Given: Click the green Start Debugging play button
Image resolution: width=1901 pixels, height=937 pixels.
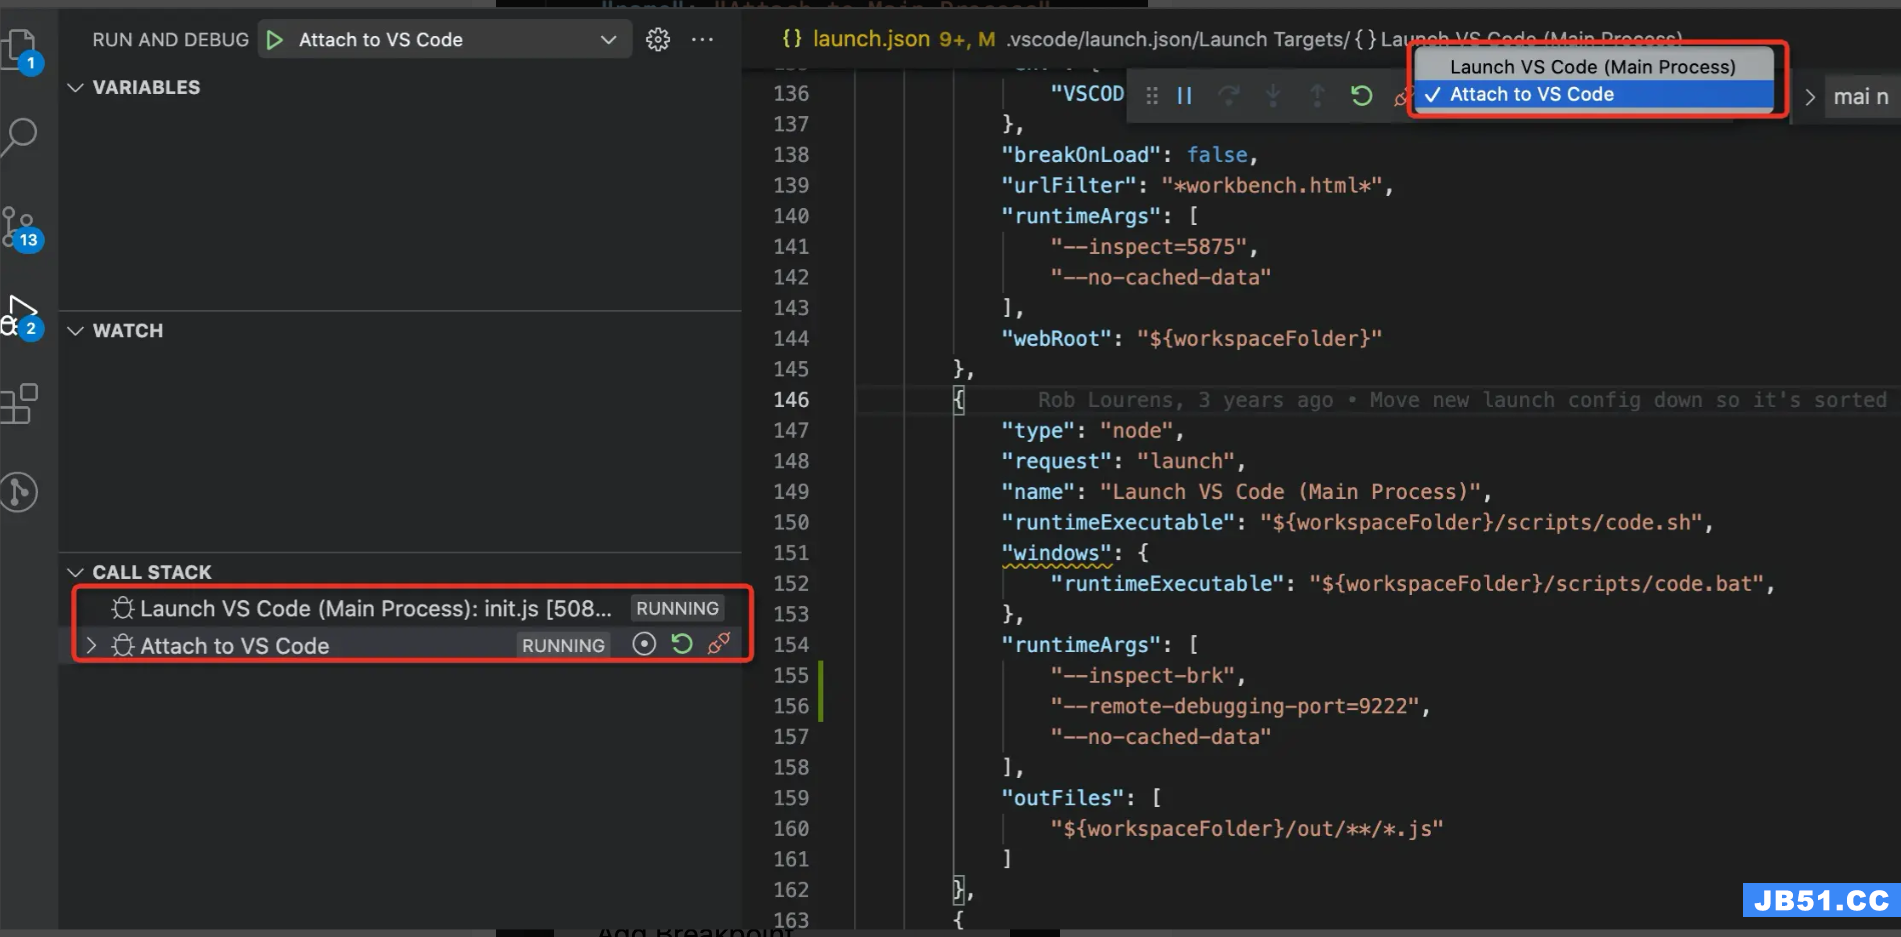Looking at the screenshot, I should click(x=275, y=40).
